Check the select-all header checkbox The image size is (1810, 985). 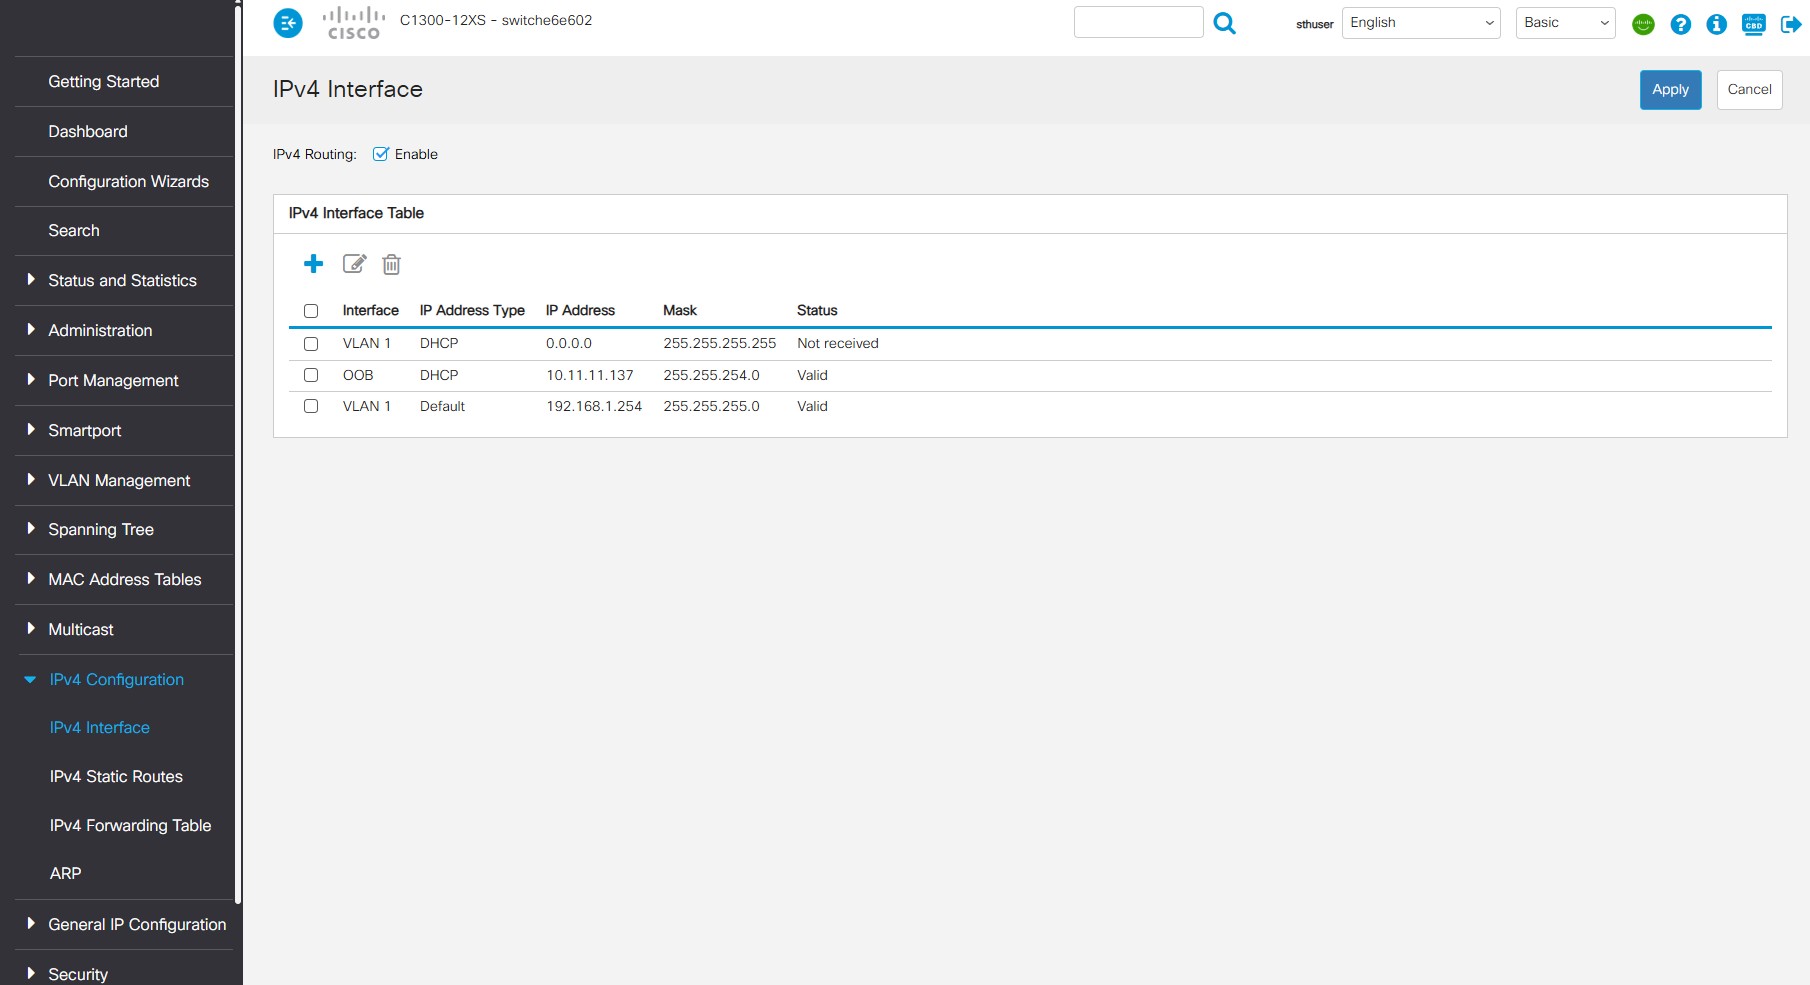(x=311, y=311)
